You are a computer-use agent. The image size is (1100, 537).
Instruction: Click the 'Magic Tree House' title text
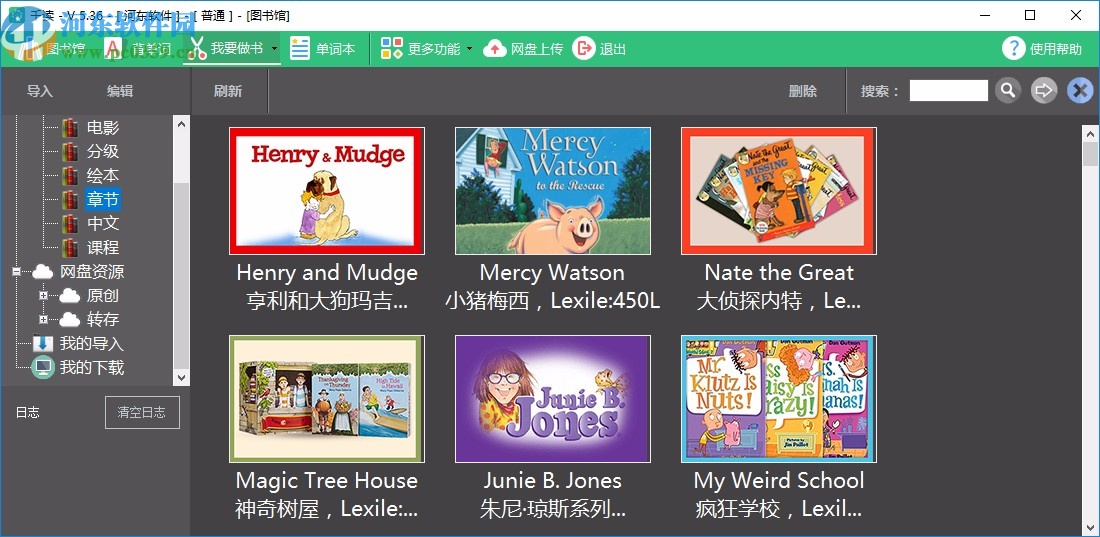click(327, 480)
